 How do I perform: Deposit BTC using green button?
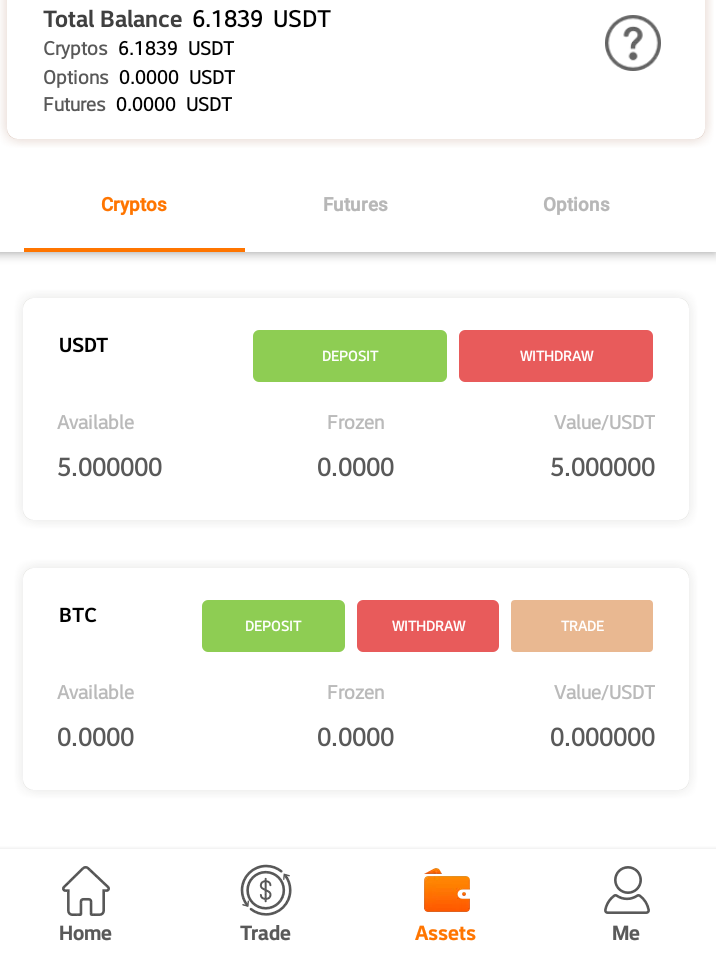(273, 626)
